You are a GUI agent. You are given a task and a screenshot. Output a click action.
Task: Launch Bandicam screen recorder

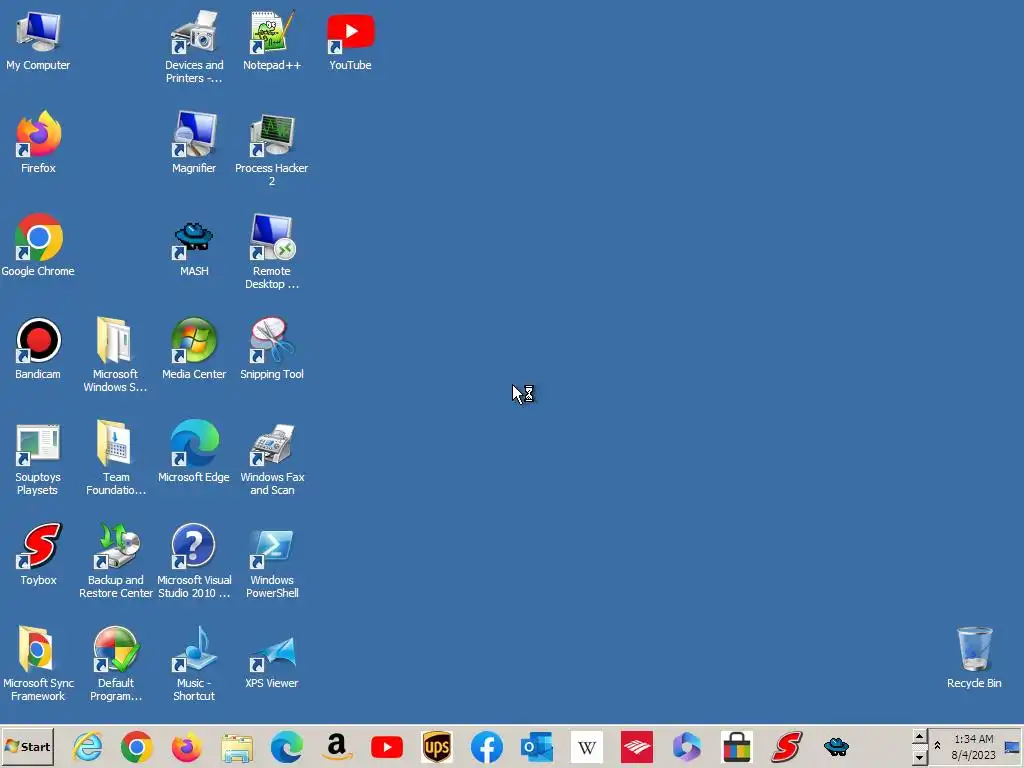pyautogui.click(x=38, y=349)
